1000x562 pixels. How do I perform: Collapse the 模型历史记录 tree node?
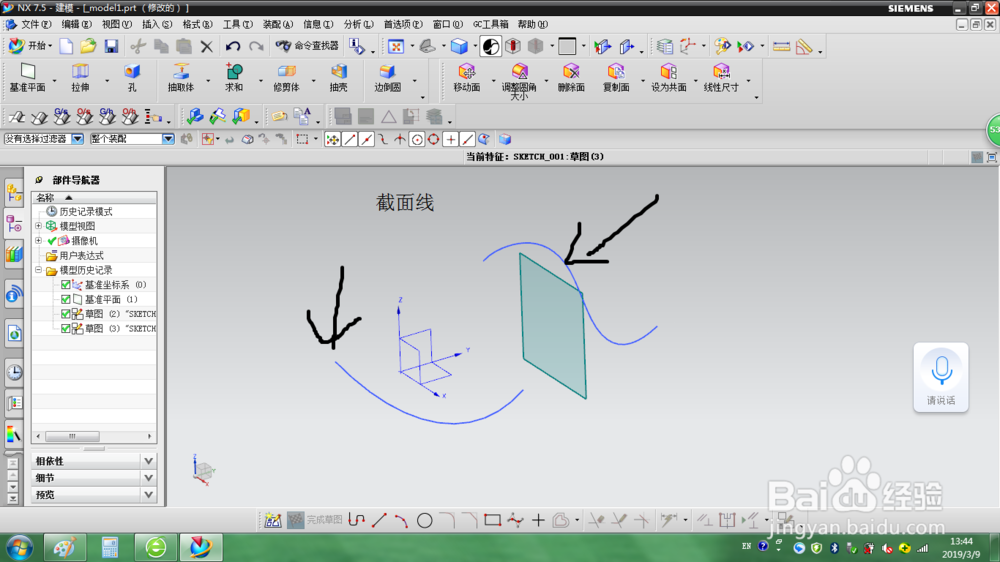[38, 270]
